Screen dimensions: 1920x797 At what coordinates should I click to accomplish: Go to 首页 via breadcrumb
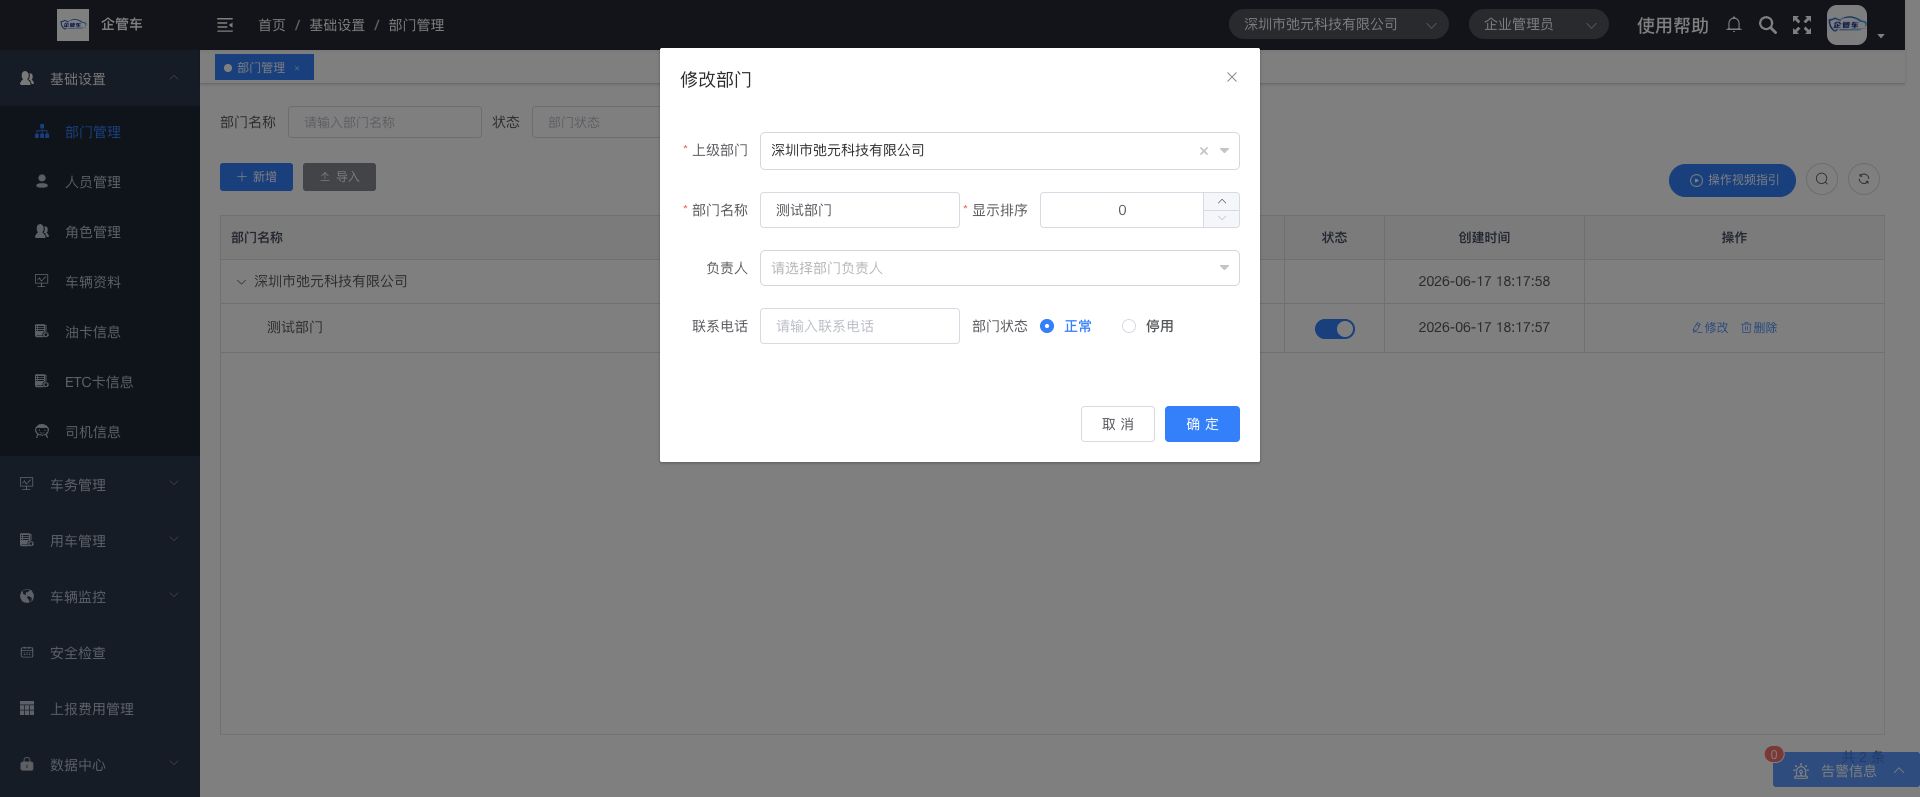pyautogui.click(x=271, y=25)
